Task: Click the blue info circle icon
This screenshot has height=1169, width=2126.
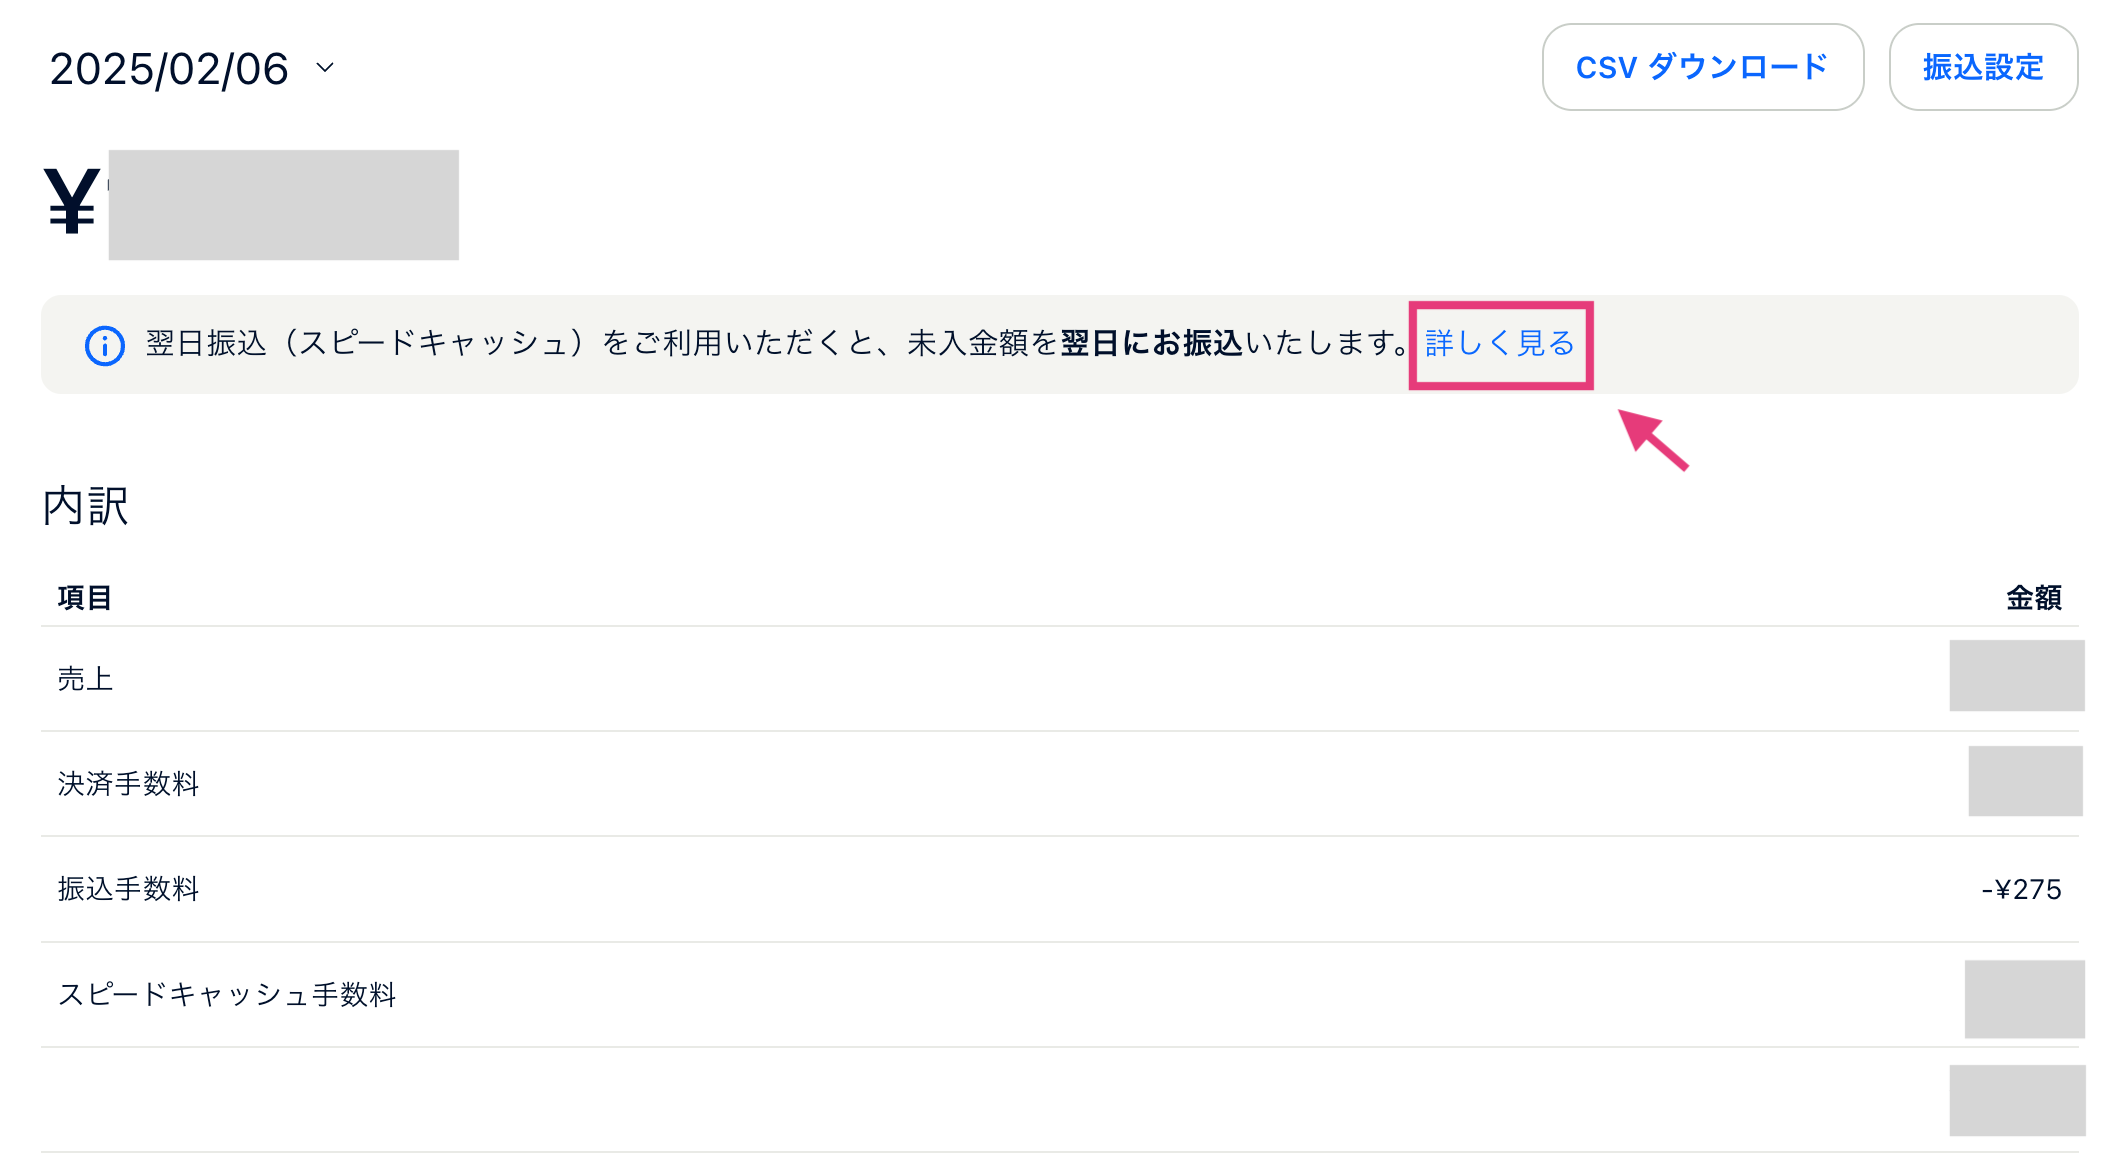Action: (x=105, y=346)
